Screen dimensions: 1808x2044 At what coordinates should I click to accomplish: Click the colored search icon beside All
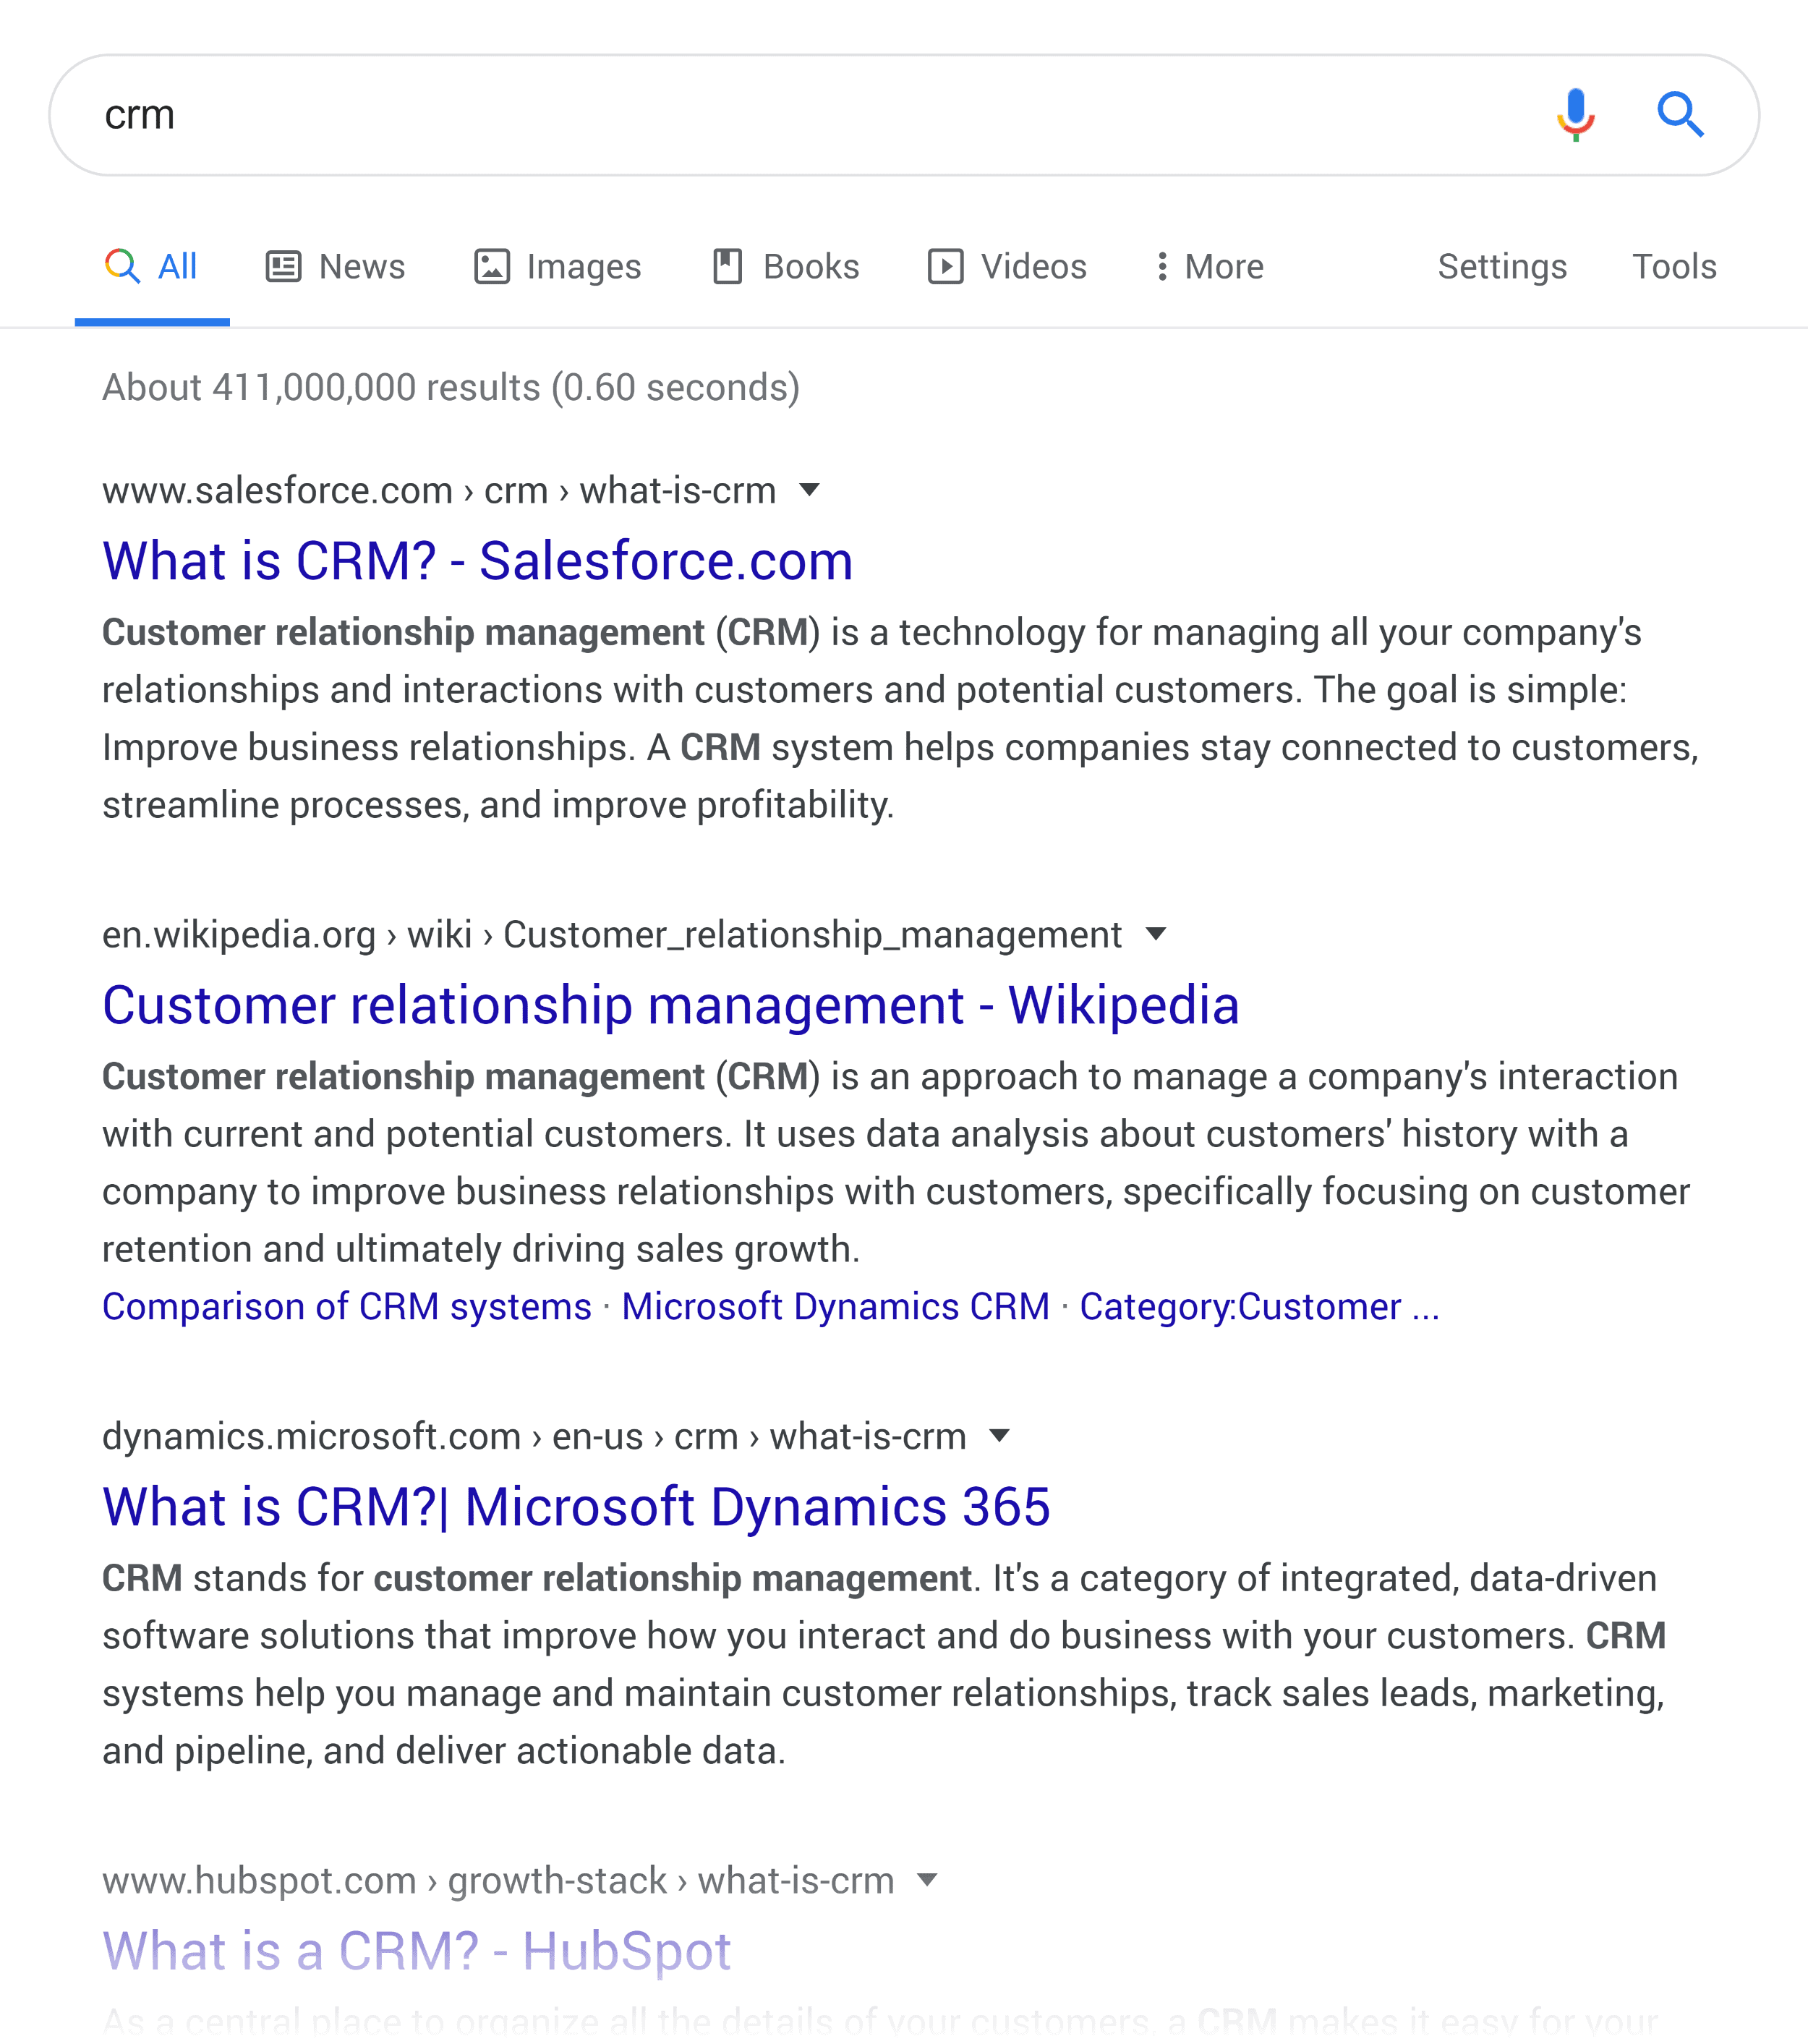pyautogui.click(x=122, y=266)
